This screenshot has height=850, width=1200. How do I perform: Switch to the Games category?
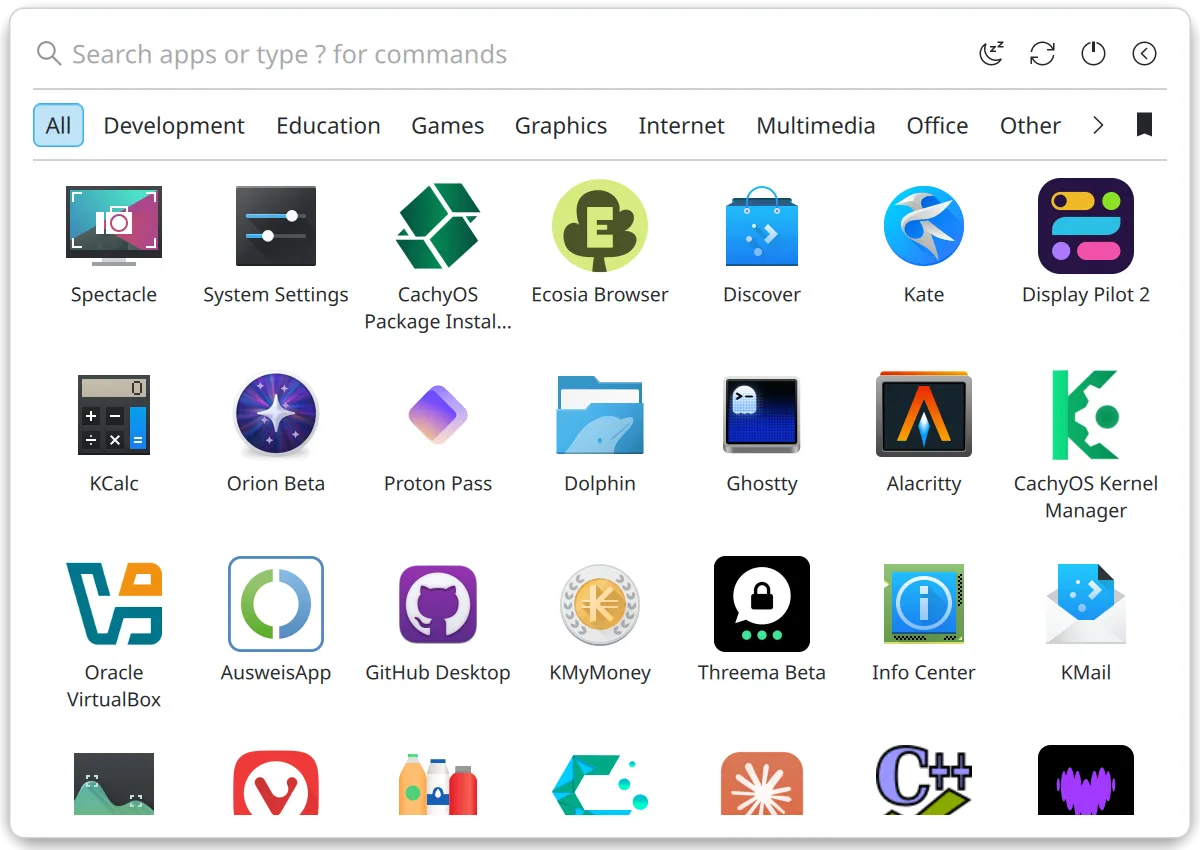[x=448, y=125]
